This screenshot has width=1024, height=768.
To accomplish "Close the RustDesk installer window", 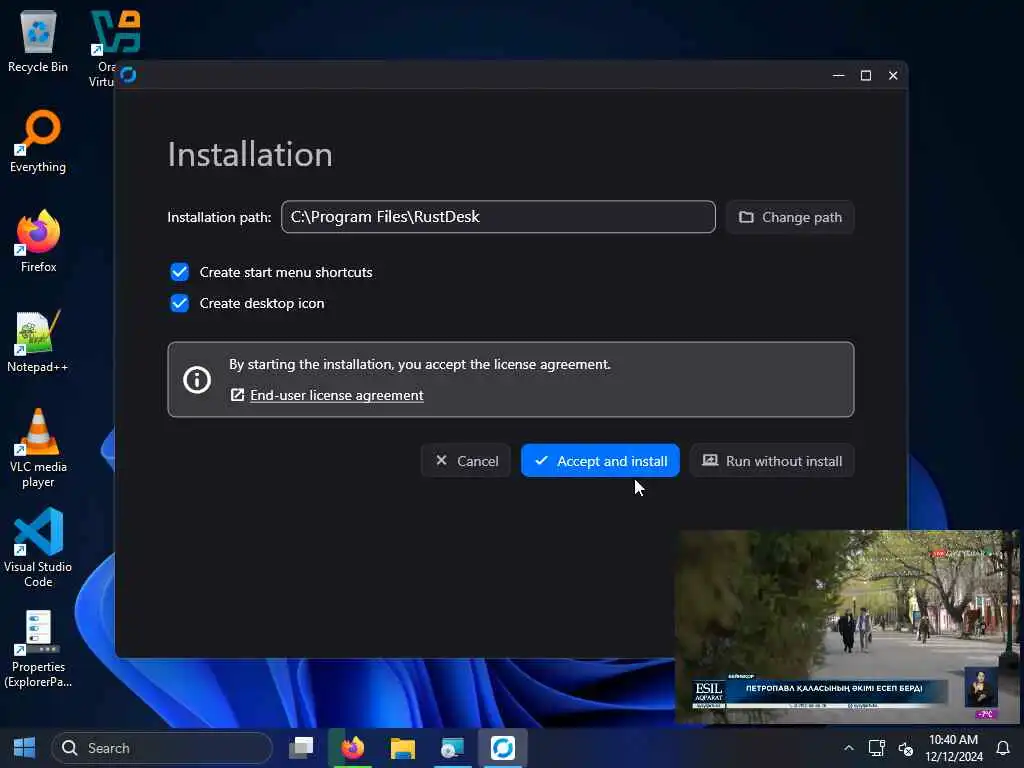I will pos(893,75).
